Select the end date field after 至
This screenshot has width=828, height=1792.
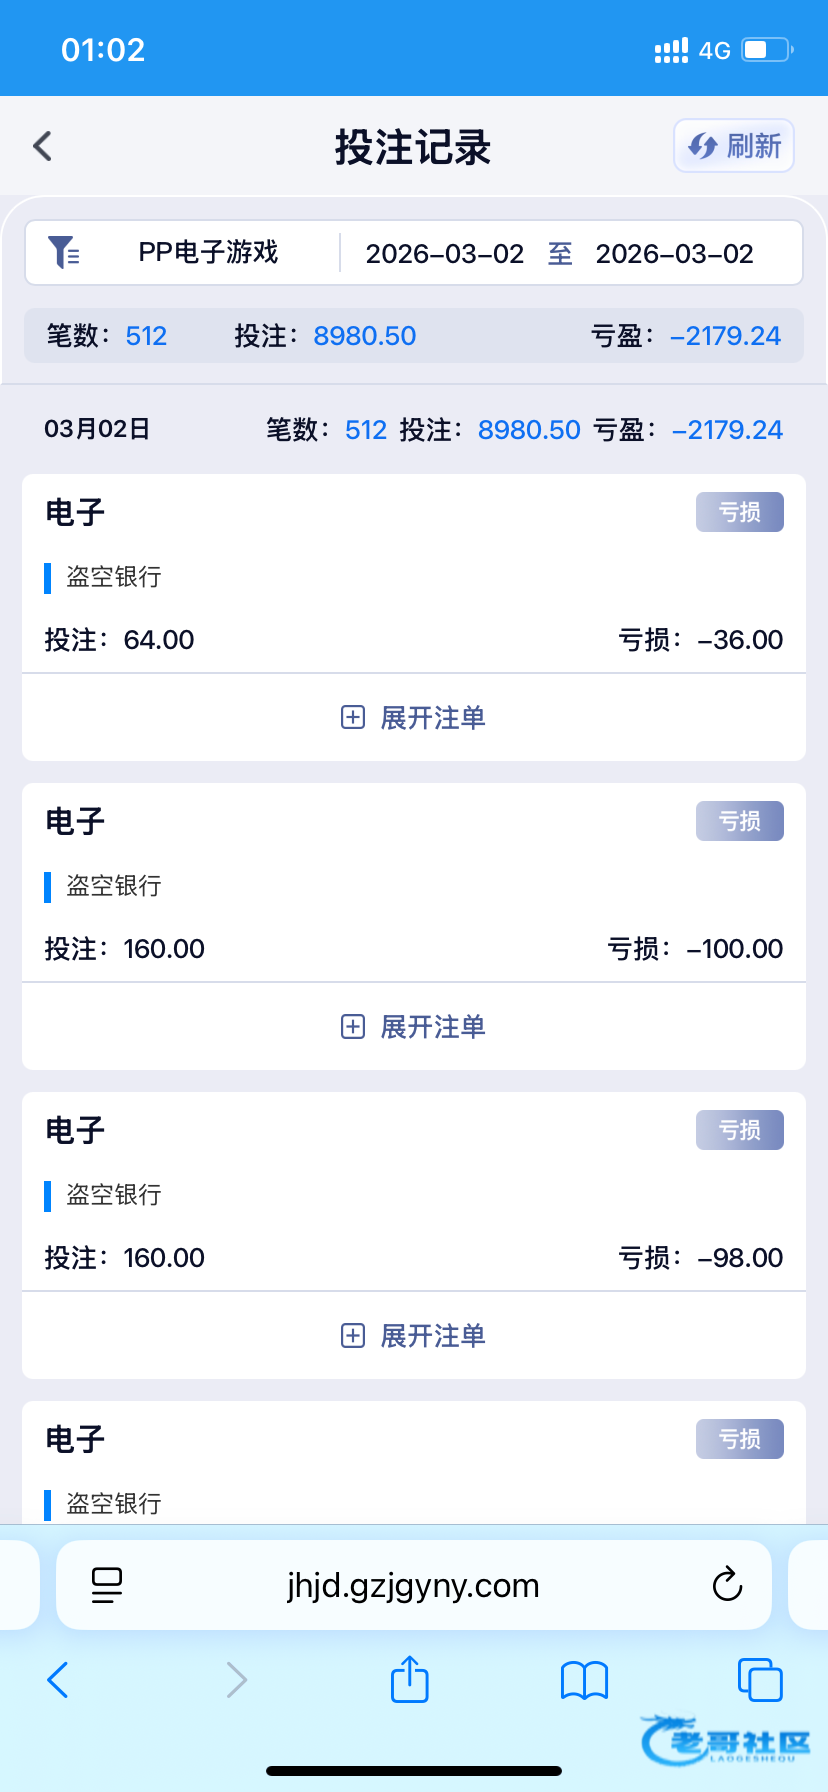pyautogui.click(x=674, y=254)
